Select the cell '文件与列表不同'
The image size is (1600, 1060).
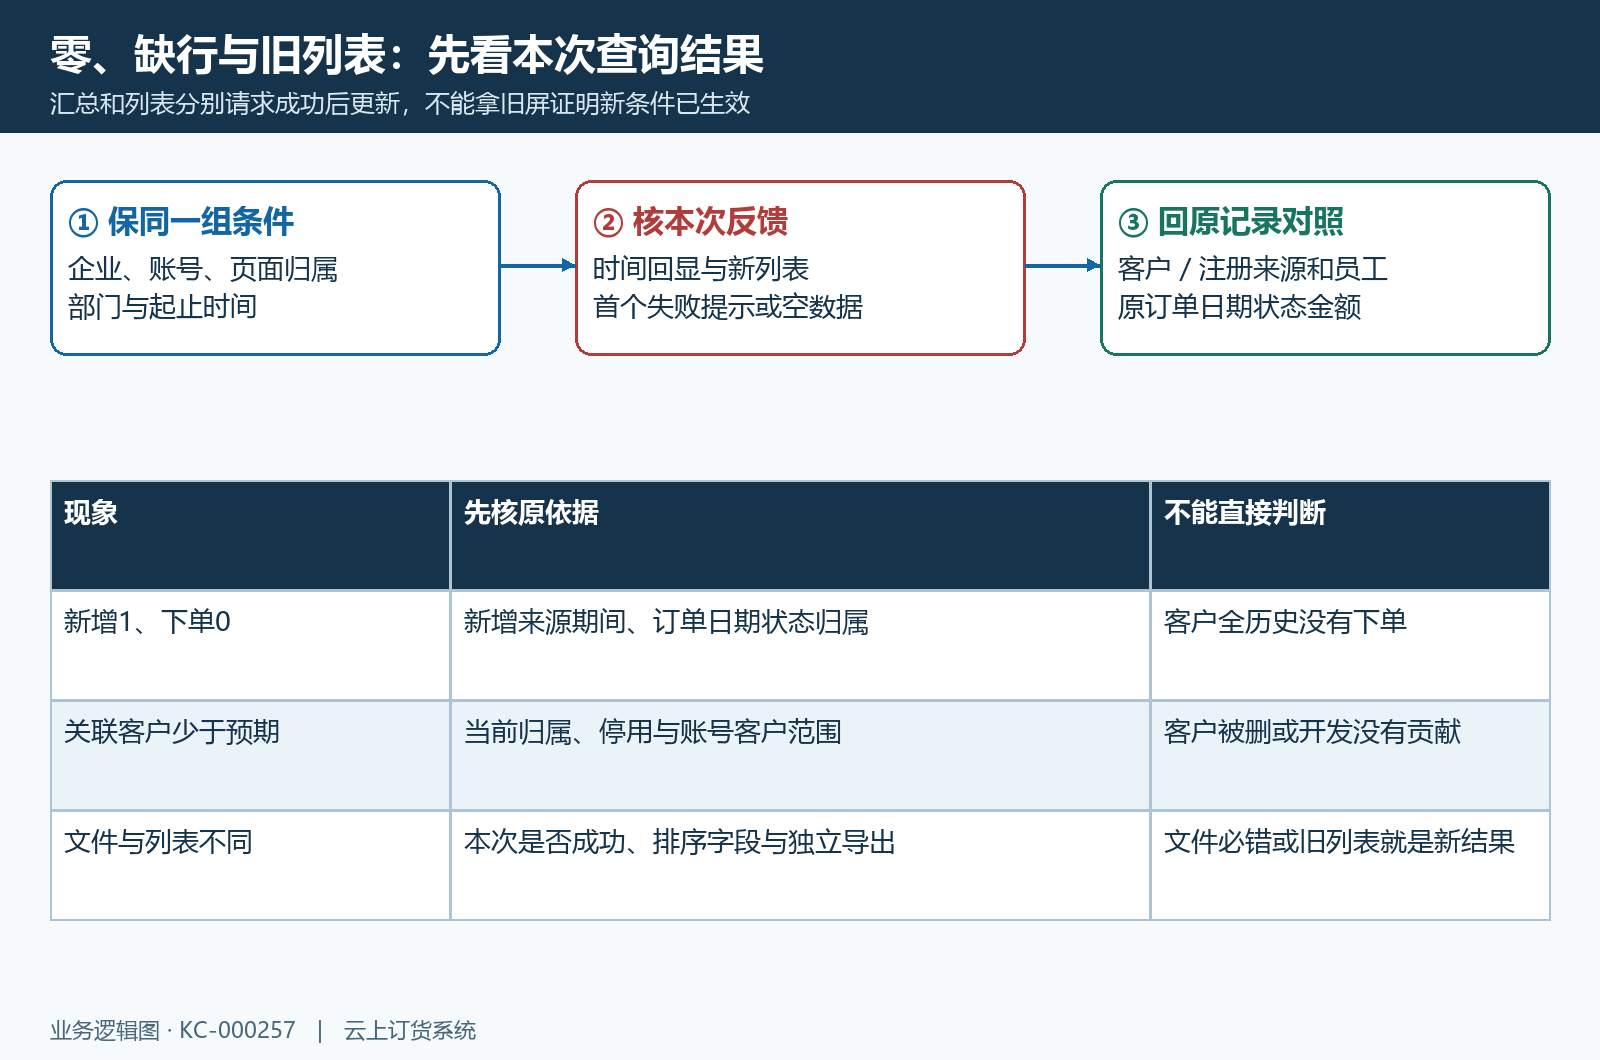250,865
